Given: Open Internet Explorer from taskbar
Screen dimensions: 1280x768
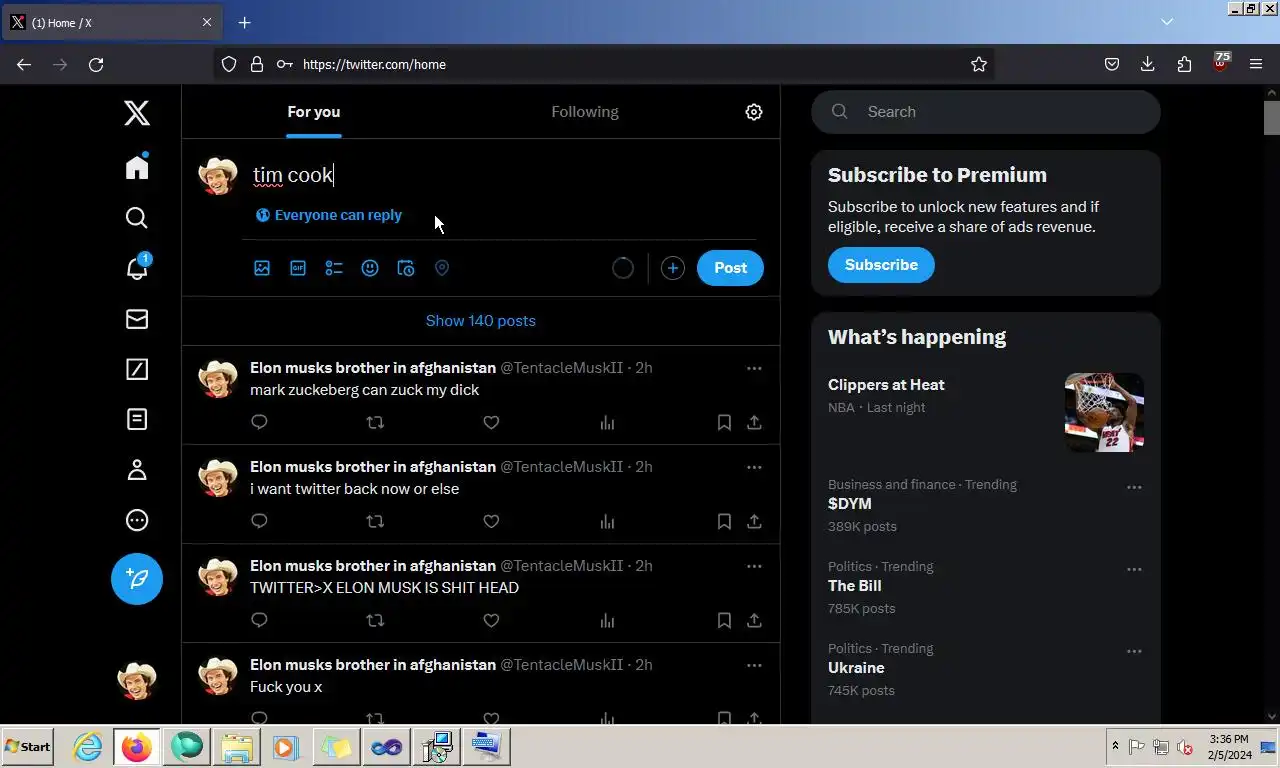Looking at the screenshot, I should click(88, 747).
